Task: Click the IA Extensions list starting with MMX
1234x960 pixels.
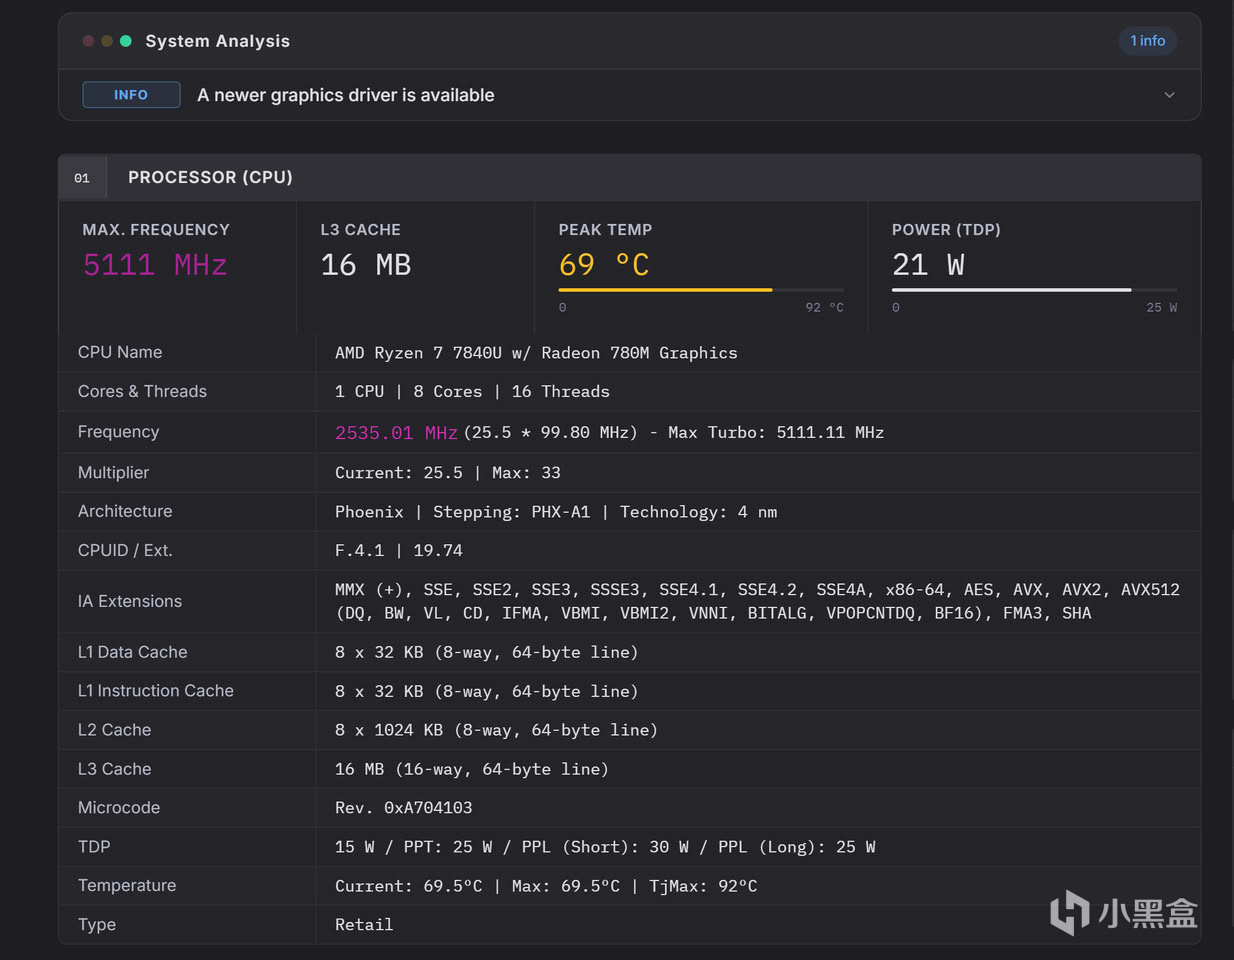Action: (x=757, y=601)
